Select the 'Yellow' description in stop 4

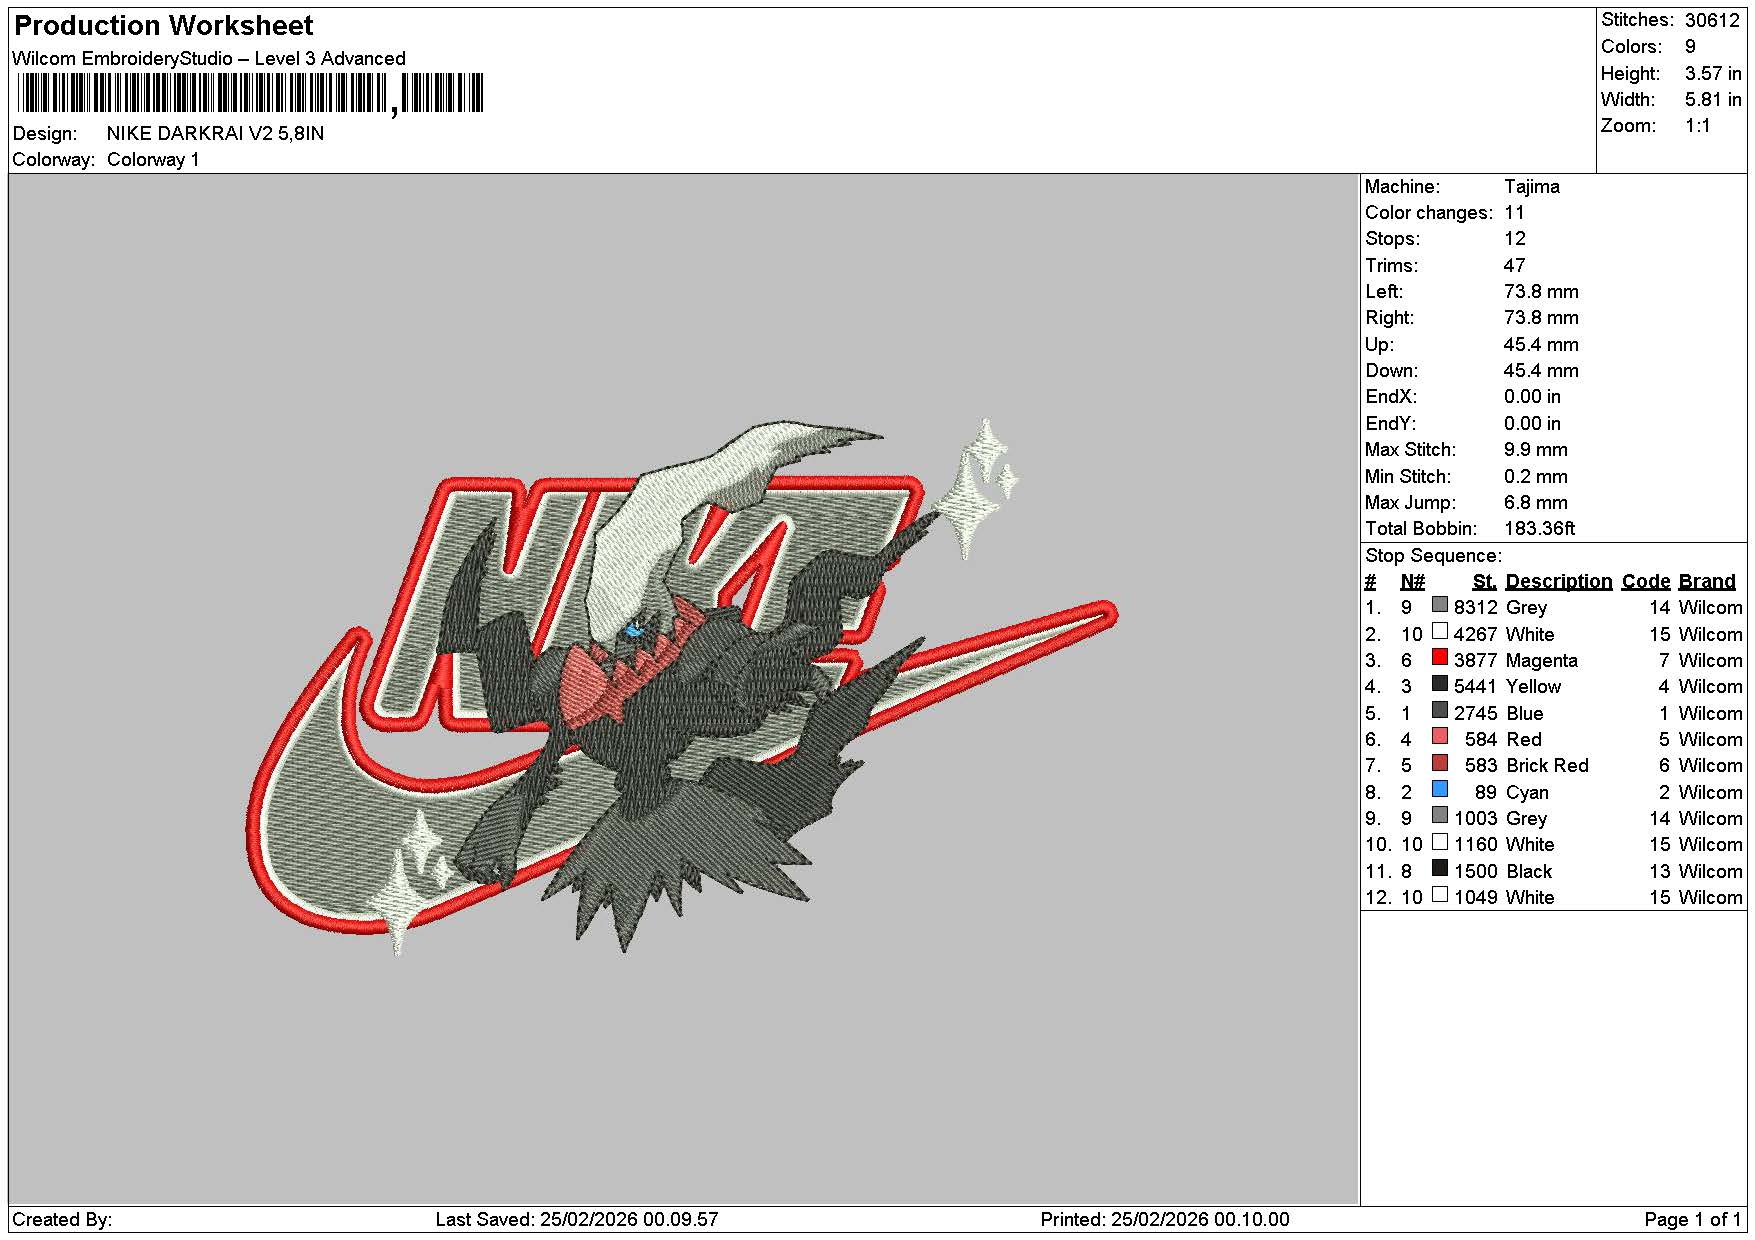(x=1533, y=687)
